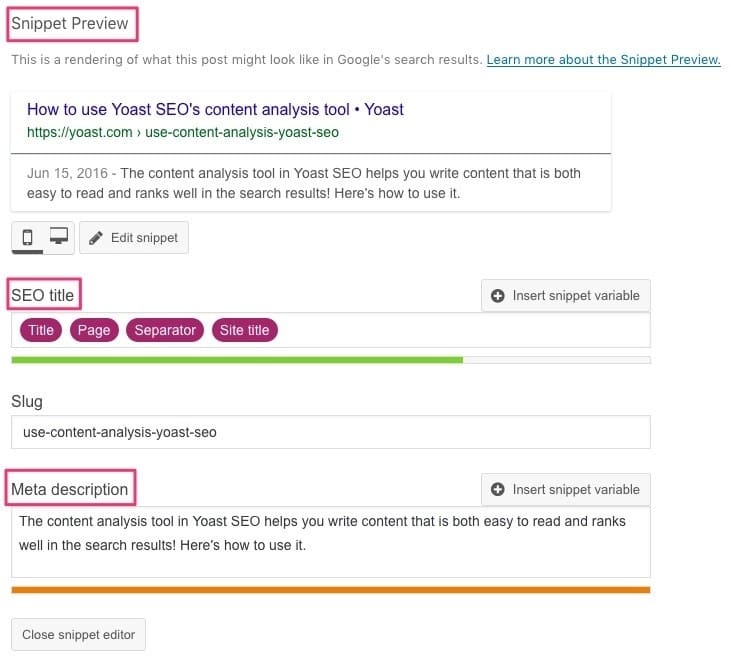
Task: Open Insert snippet variable for Meta description
Action: tap(565, 490)
